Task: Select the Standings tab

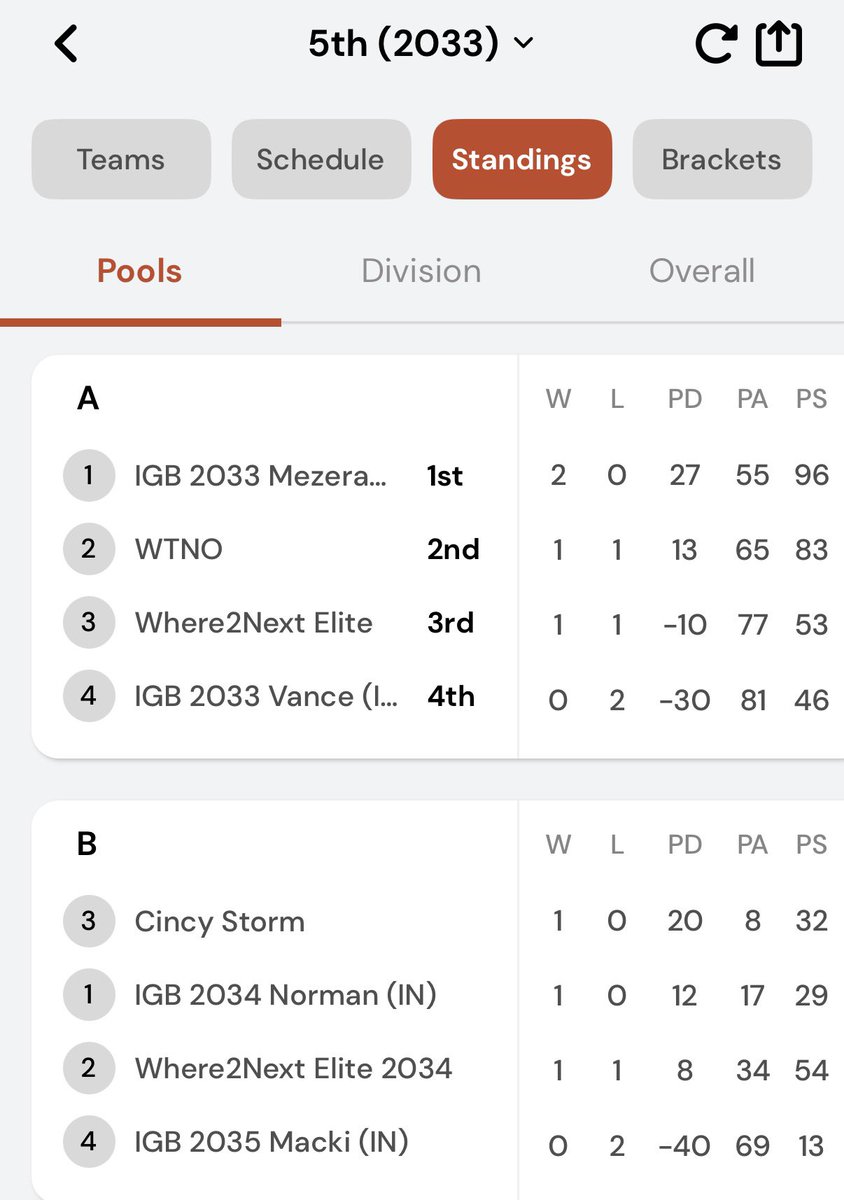Action: tap(521, 159)
